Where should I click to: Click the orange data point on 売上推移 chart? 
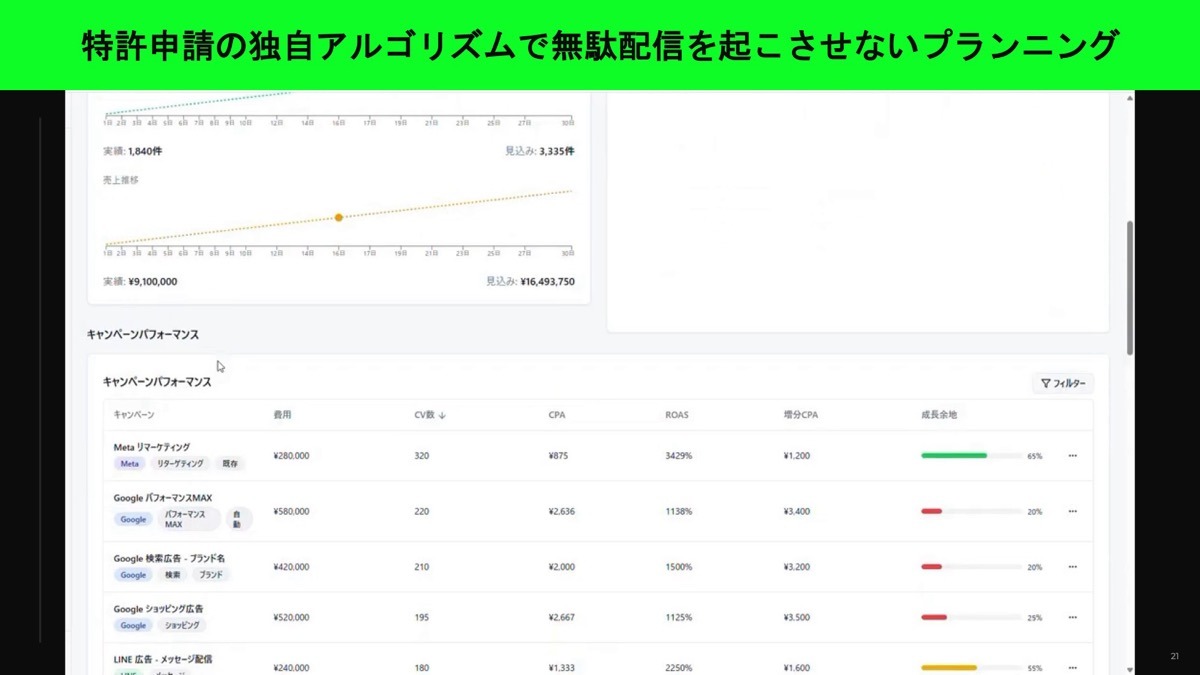coord(339,217)
